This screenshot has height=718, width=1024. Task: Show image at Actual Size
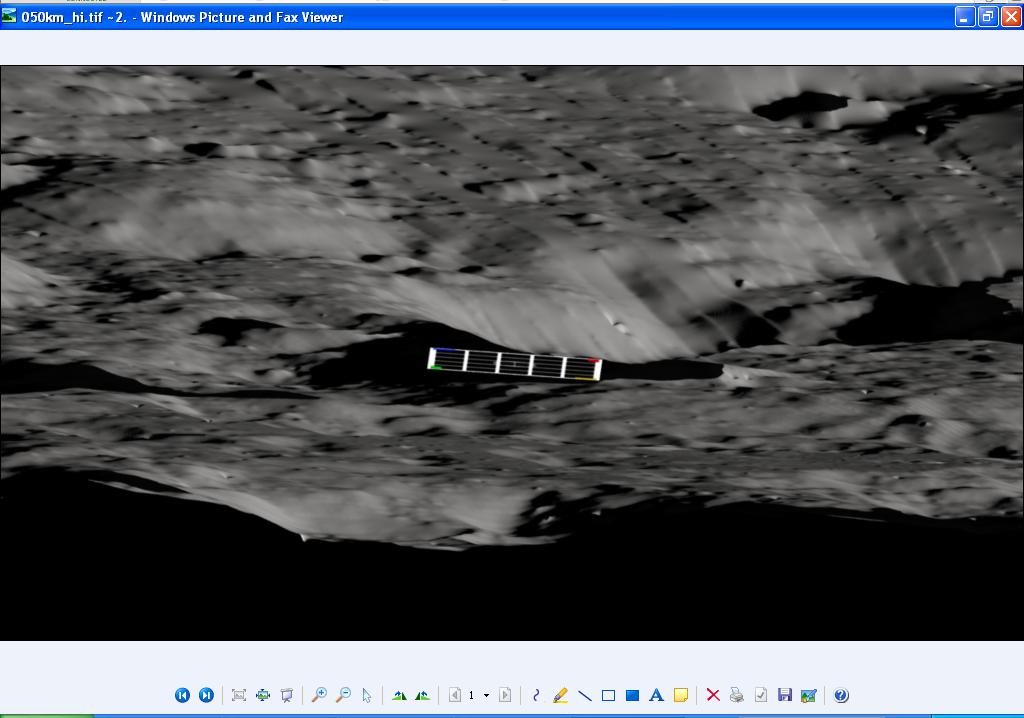click(263, 695)
